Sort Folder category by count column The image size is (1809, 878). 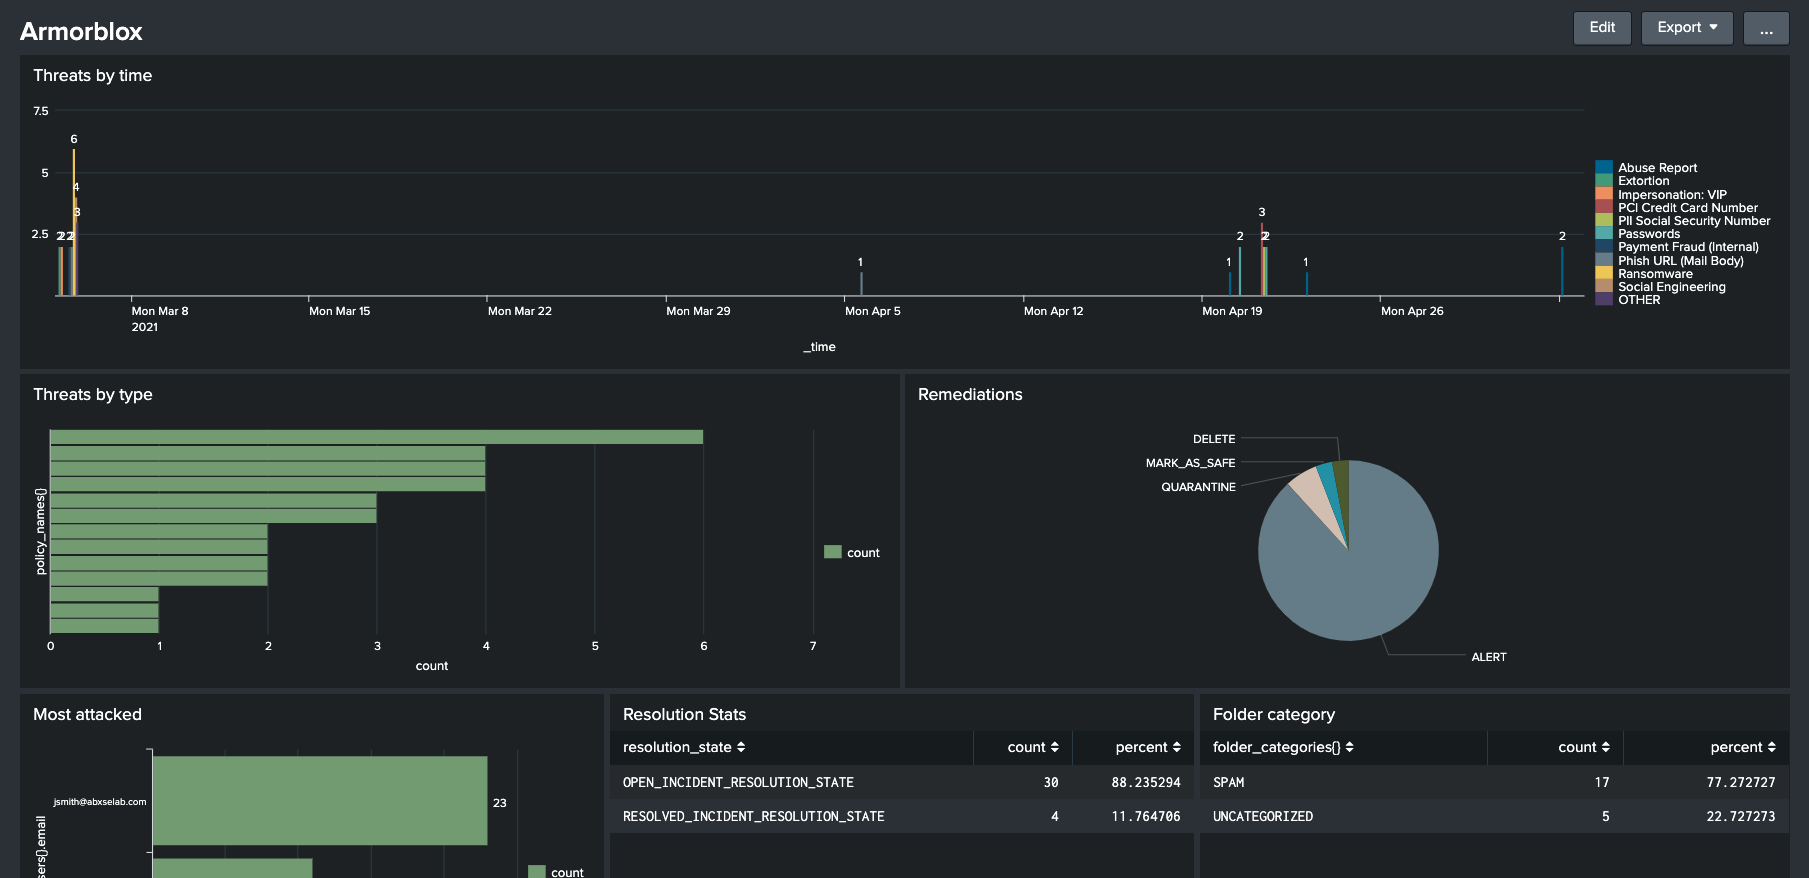click(1583, 747)
